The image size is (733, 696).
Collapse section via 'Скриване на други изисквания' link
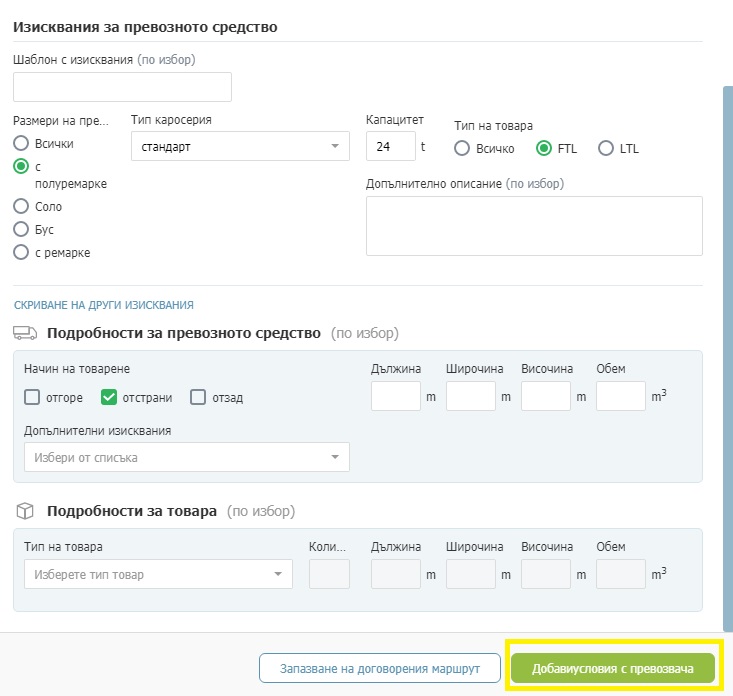coord(104,305)
